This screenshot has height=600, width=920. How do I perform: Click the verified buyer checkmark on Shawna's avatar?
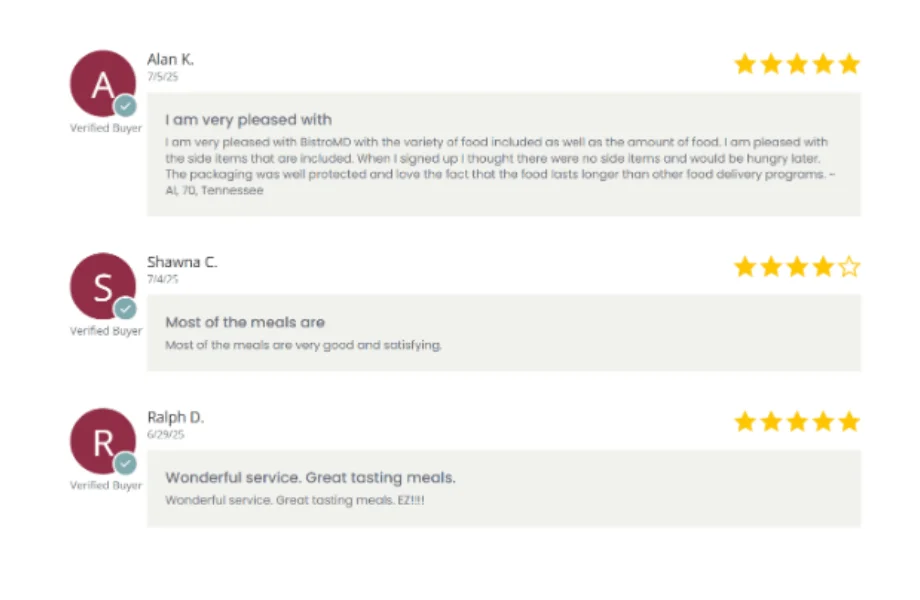[x=126, y=309]
